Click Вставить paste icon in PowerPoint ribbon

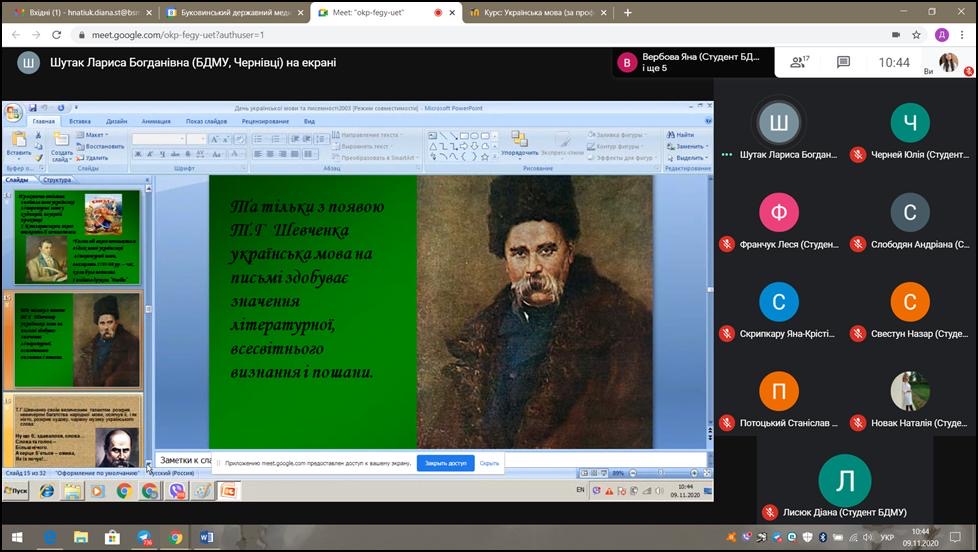pyautogui.click(x=19, y=144)
